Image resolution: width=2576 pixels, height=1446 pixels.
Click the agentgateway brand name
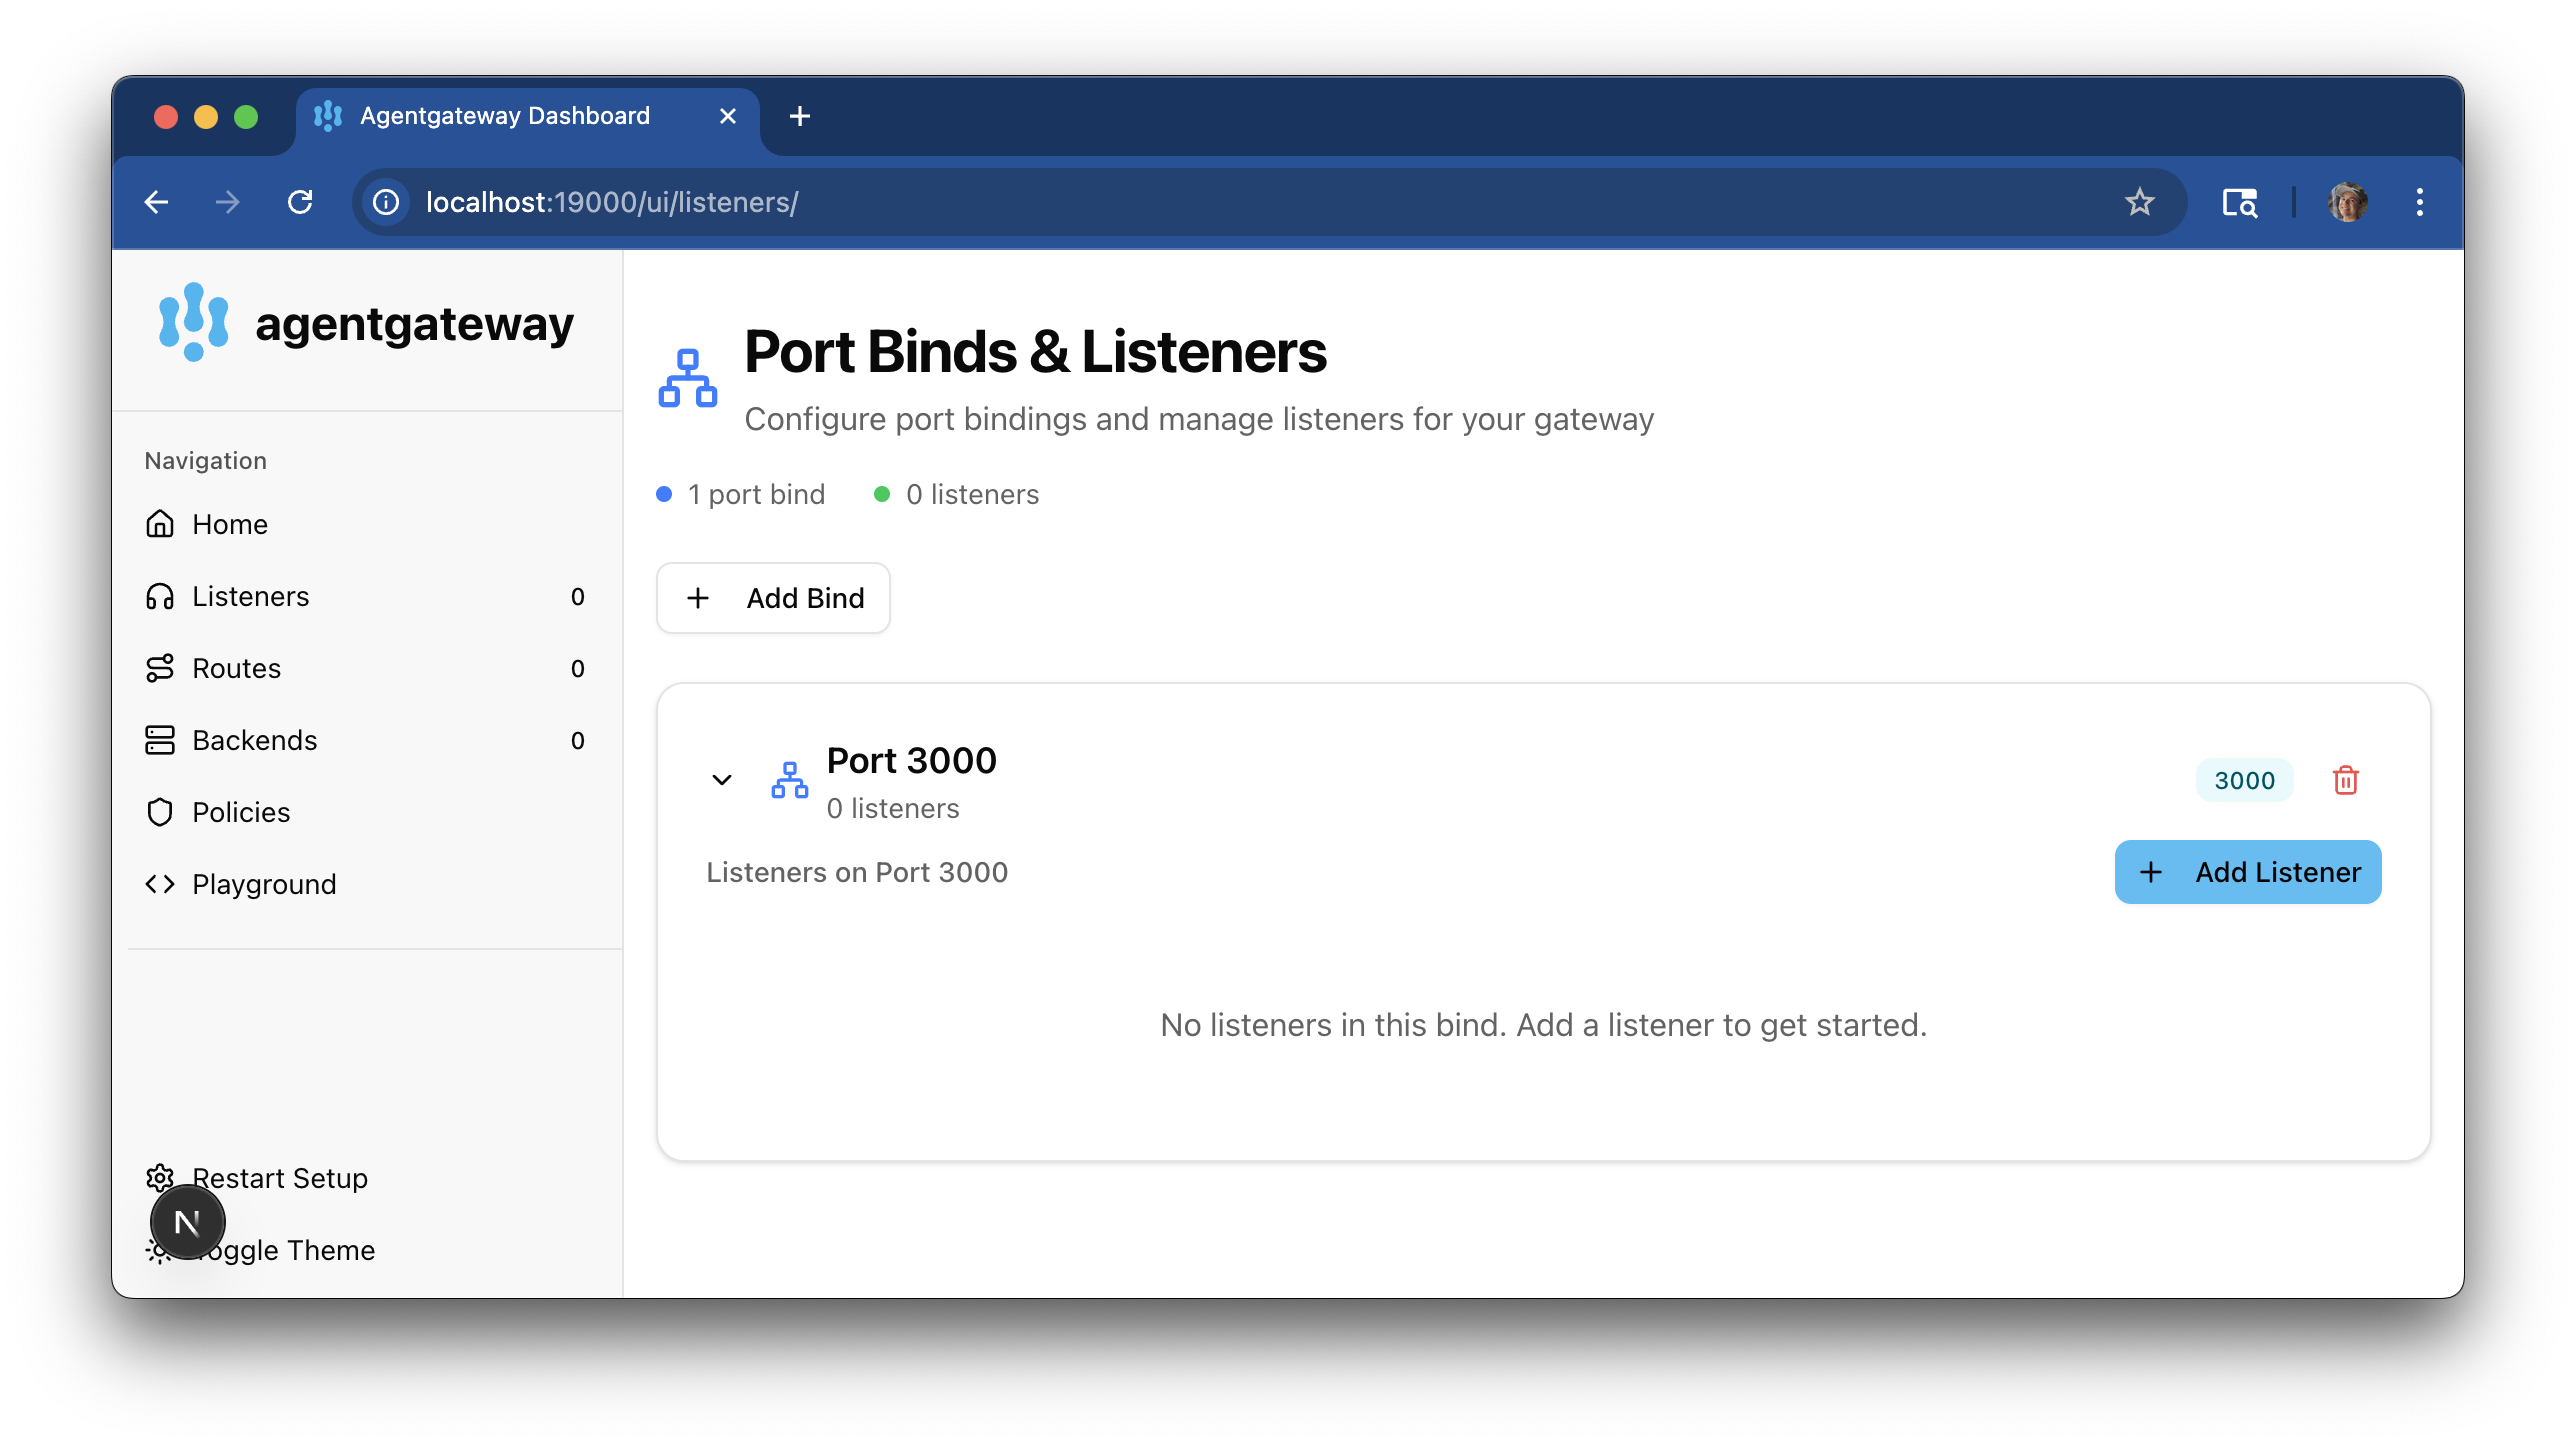tap(414, 324)
